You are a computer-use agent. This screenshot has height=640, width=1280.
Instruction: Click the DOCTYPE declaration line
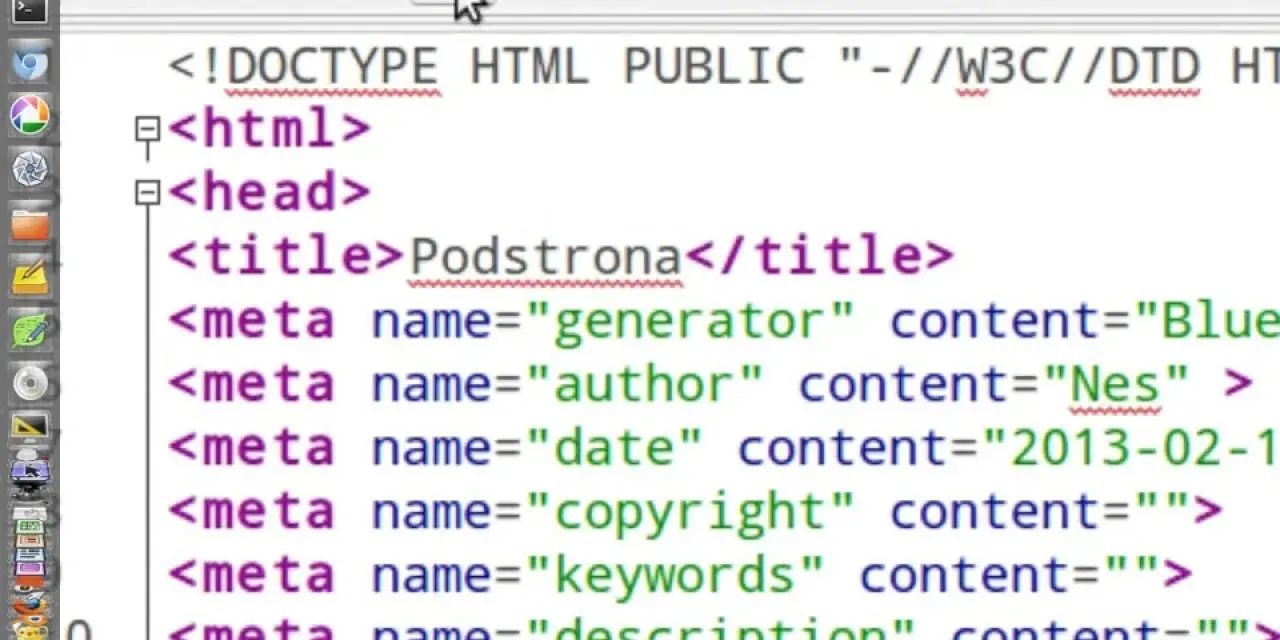coord(724,67)
